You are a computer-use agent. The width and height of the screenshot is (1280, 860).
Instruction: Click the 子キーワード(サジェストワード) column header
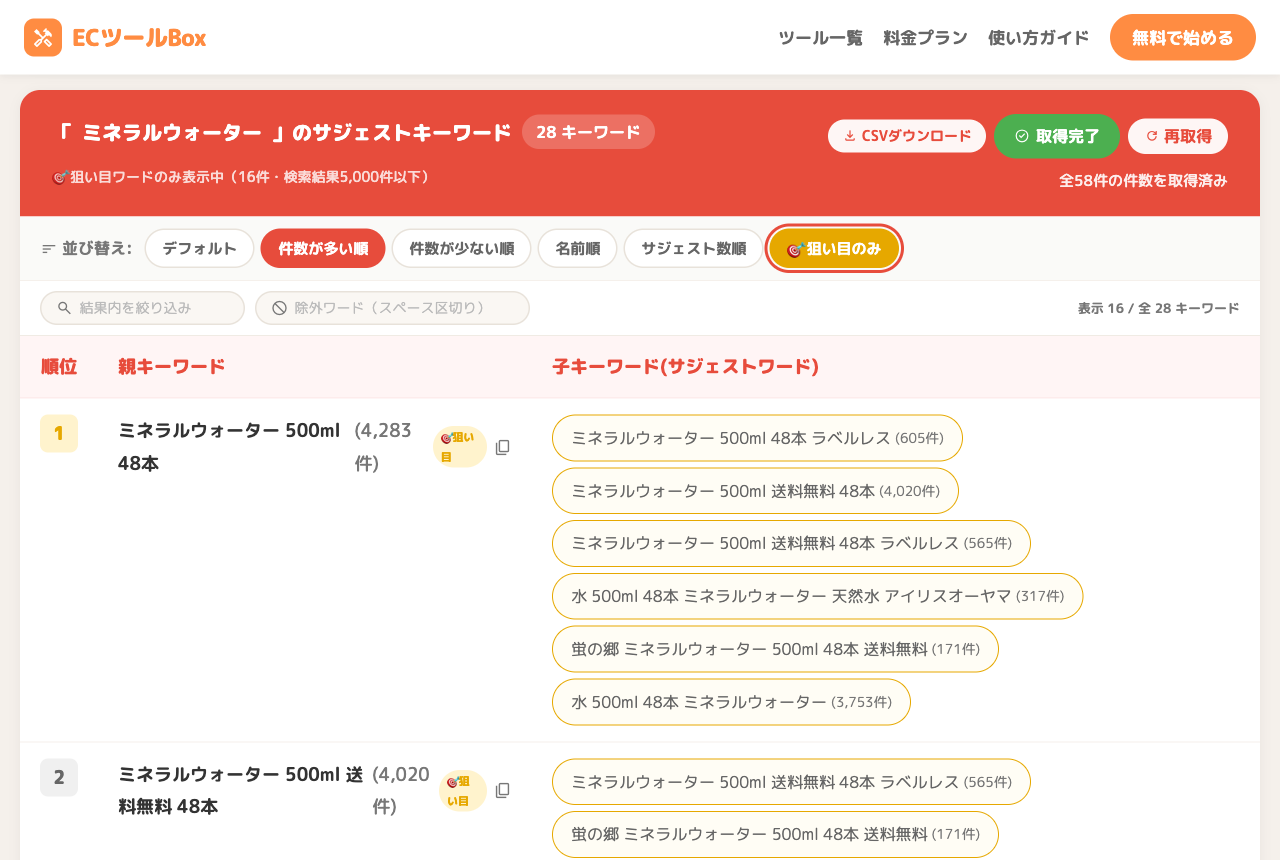click(x=686, y=367)
